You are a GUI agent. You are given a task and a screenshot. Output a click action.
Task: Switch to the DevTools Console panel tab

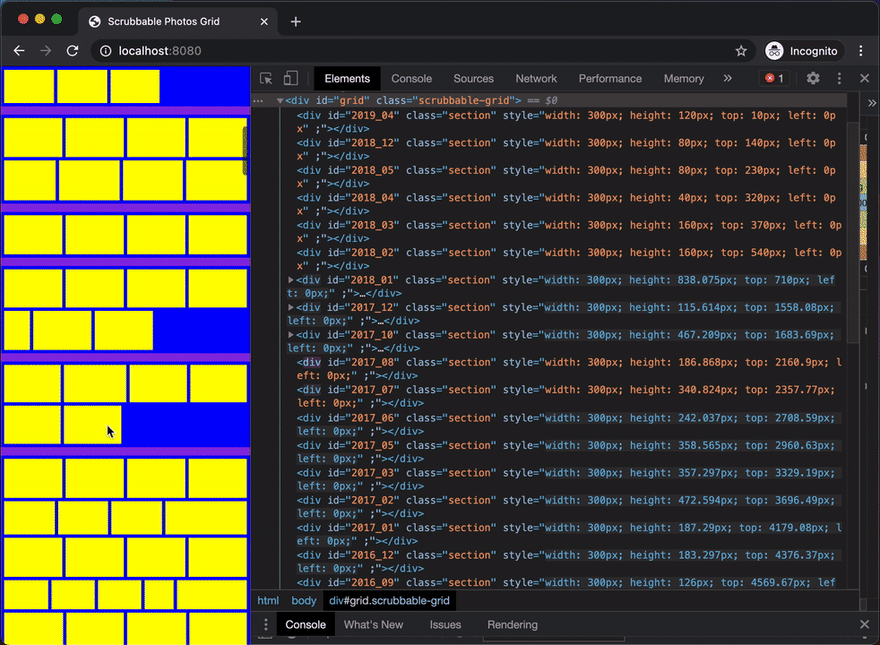[x=411, y=79]
